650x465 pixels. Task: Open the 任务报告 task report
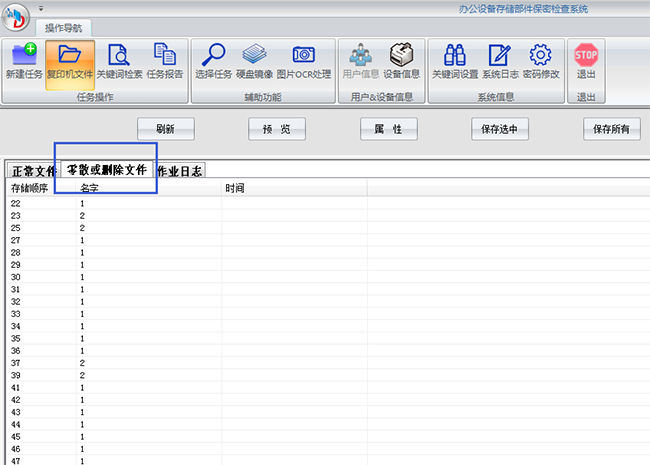pyautogui.click(x=165, y=62)
